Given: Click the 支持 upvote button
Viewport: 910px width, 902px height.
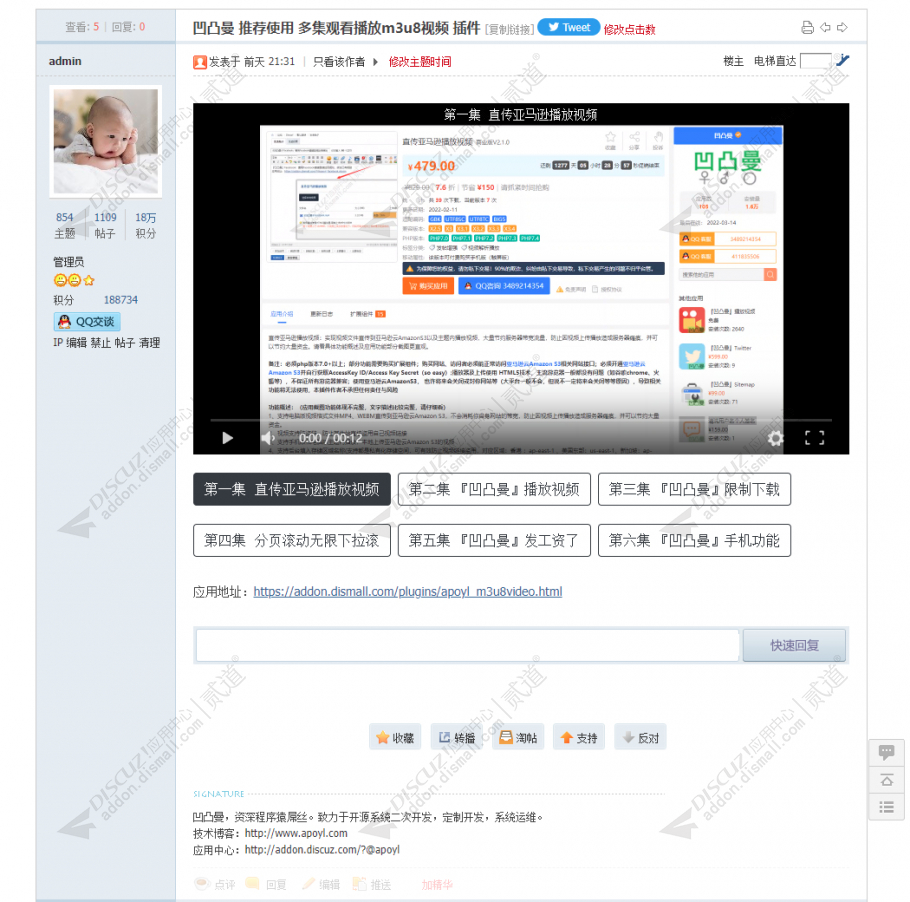Looking at the screenshot, I should coord(579,737).
